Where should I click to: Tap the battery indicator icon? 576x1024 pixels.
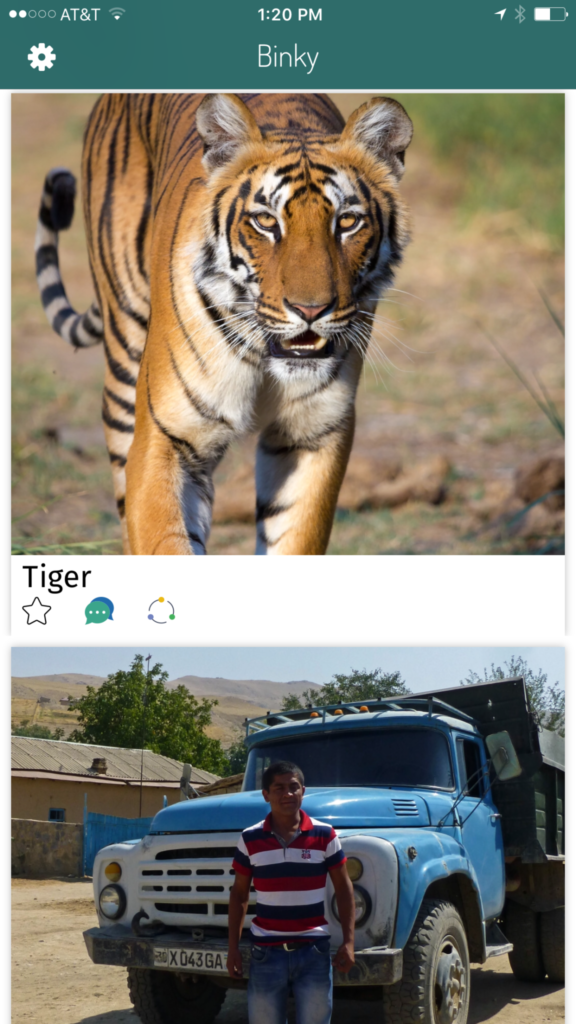pyautogui.click(x=551, y=14)
